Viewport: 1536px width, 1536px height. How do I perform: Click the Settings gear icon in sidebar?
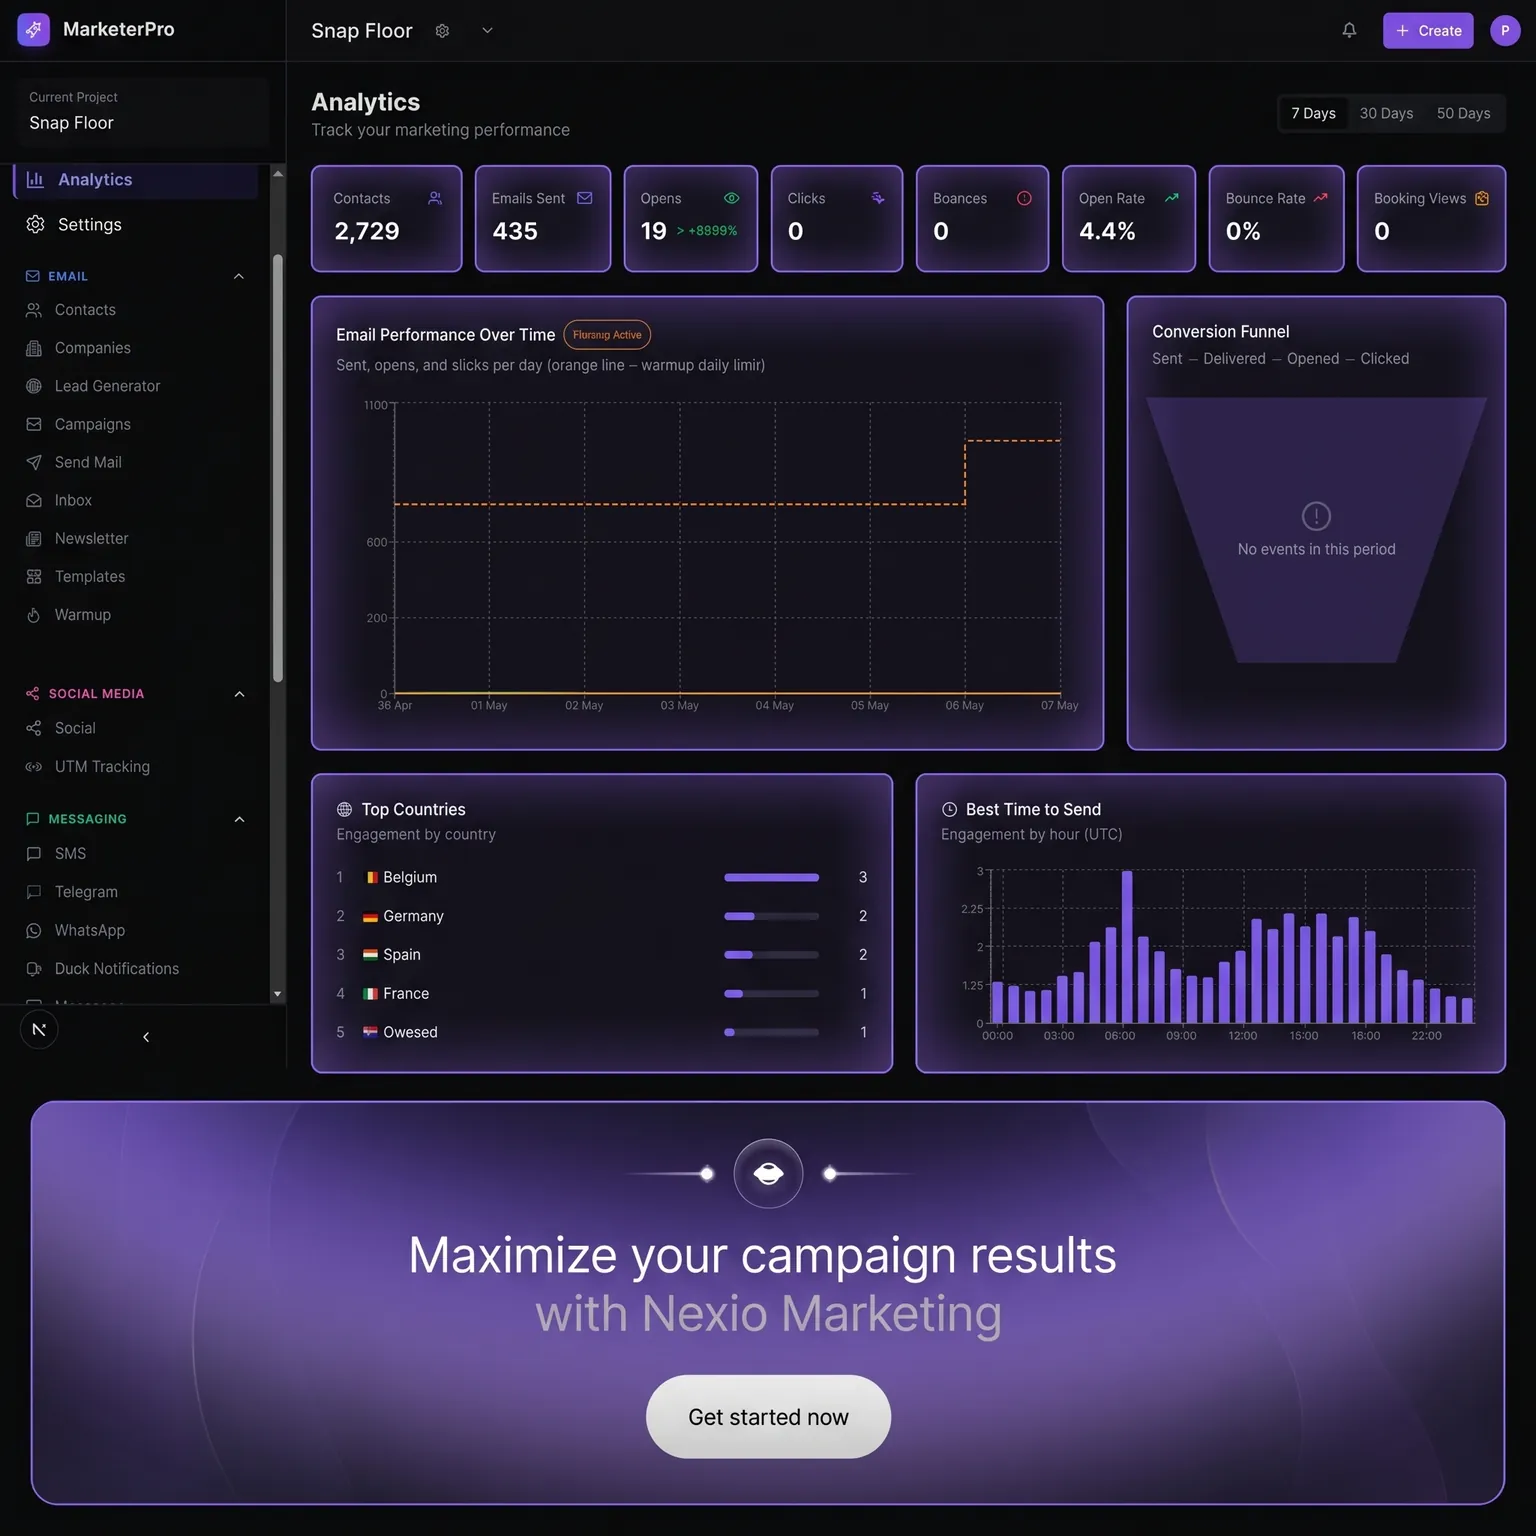coord(35,225)
